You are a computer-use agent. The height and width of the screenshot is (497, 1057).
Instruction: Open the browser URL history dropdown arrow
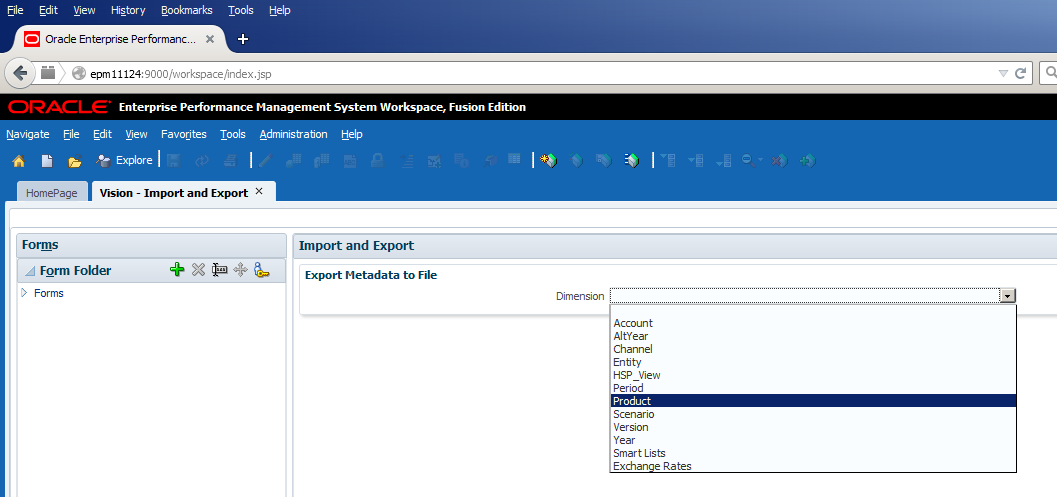coord(1002,73)
